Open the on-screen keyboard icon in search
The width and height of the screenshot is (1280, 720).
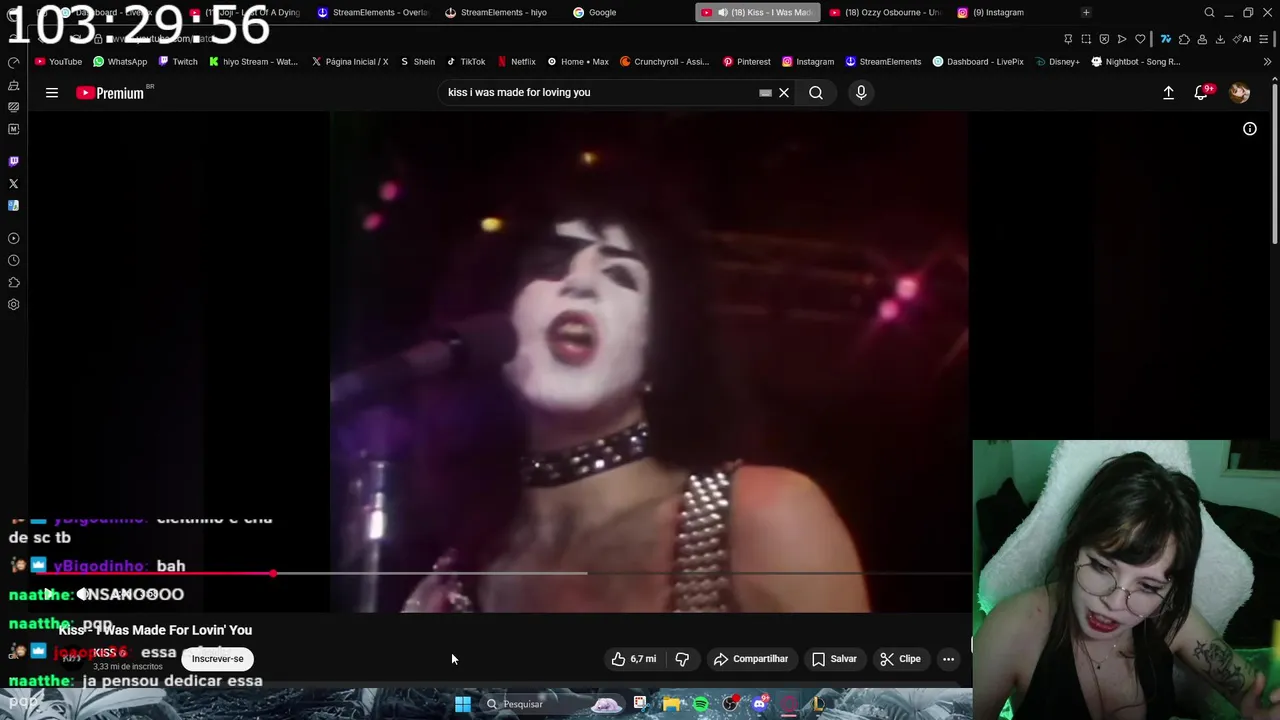[x=765, y=93]
